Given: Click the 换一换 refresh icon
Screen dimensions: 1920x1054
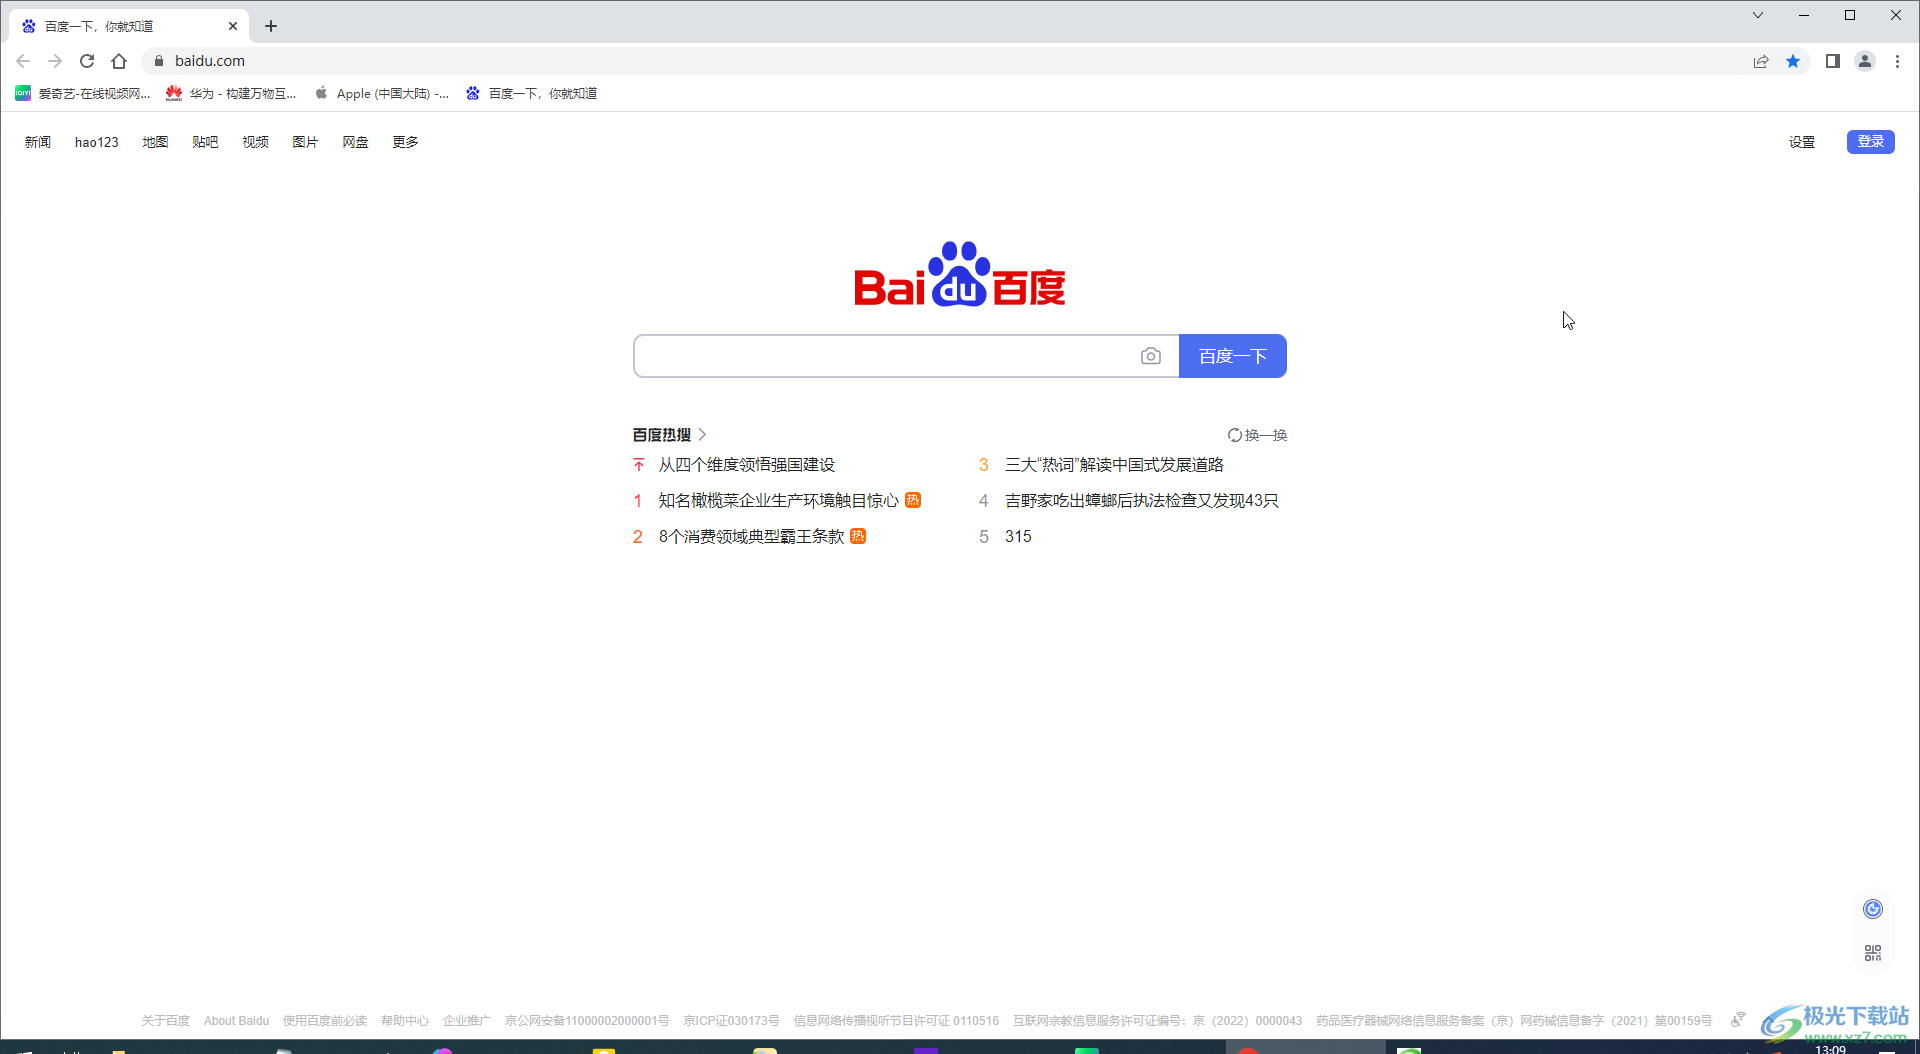Looking at the screenshot, I should [x=1235, y=435].
